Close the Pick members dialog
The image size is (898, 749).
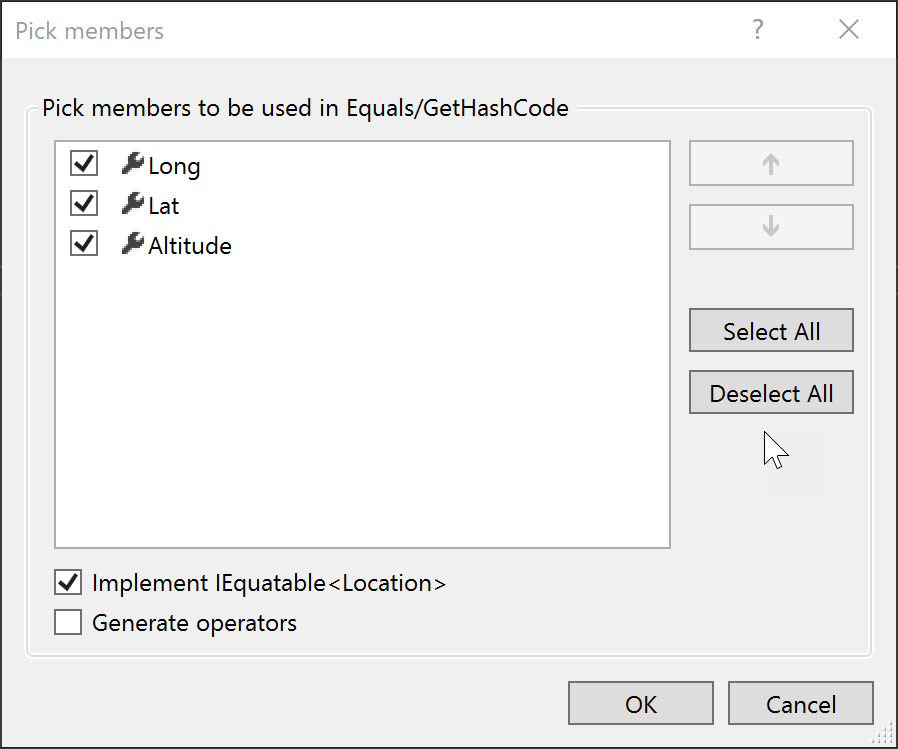pos(849,29)
